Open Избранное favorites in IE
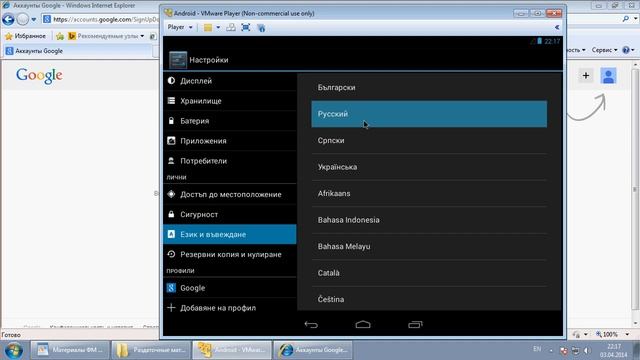Viewport: 640px width, 360px height. coord(25,36)
